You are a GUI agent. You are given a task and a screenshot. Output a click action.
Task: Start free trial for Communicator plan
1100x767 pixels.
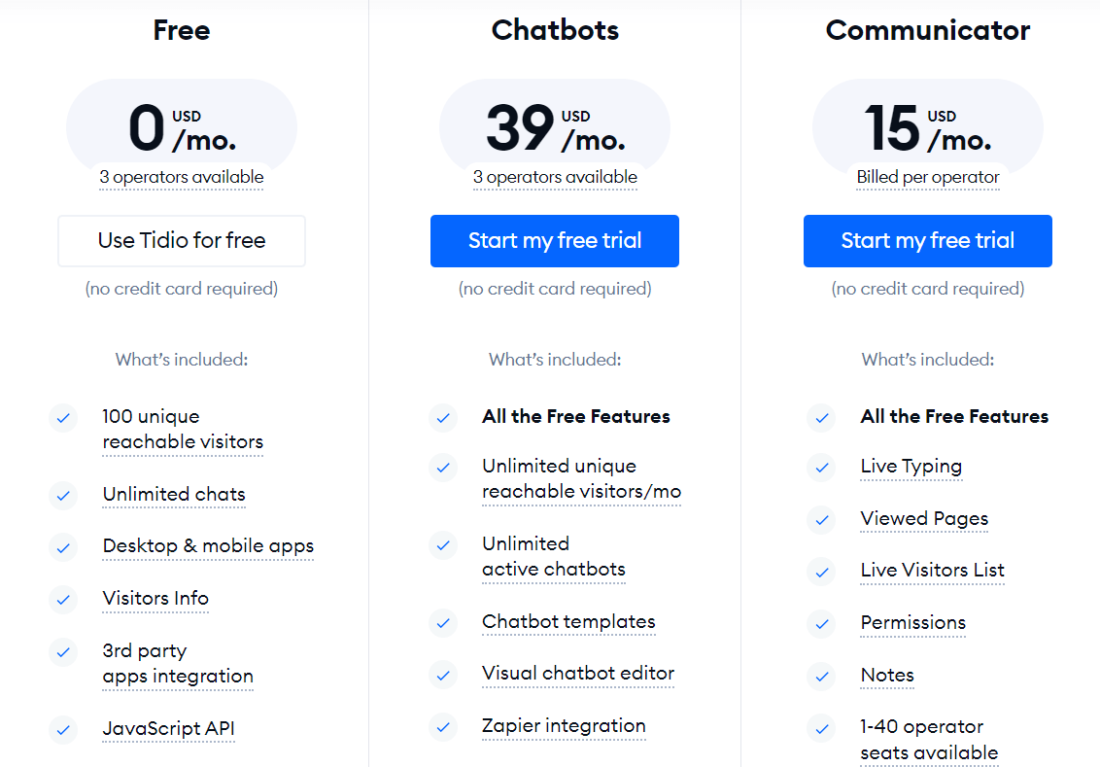(927, 241)
